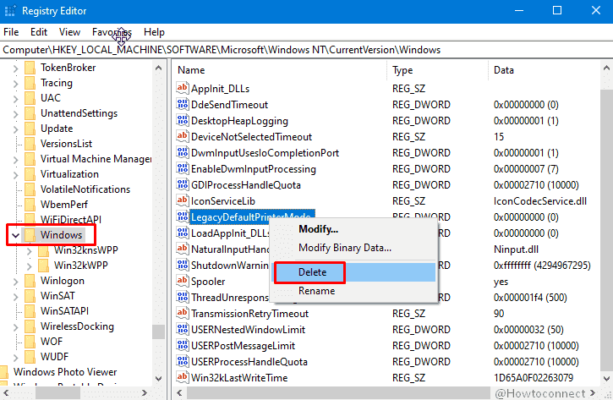Collapse the Windows key in tree
The image size is (613, 400).
tap(15, 235)
